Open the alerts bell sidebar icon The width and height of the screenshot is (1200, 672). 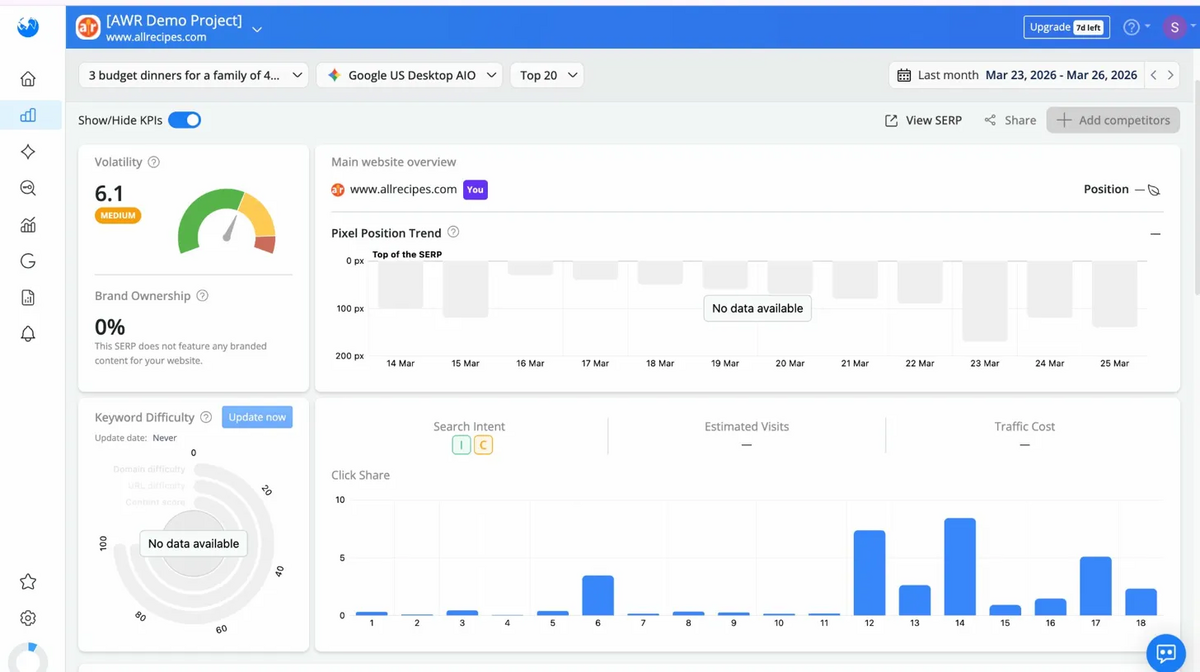point(28,334)
